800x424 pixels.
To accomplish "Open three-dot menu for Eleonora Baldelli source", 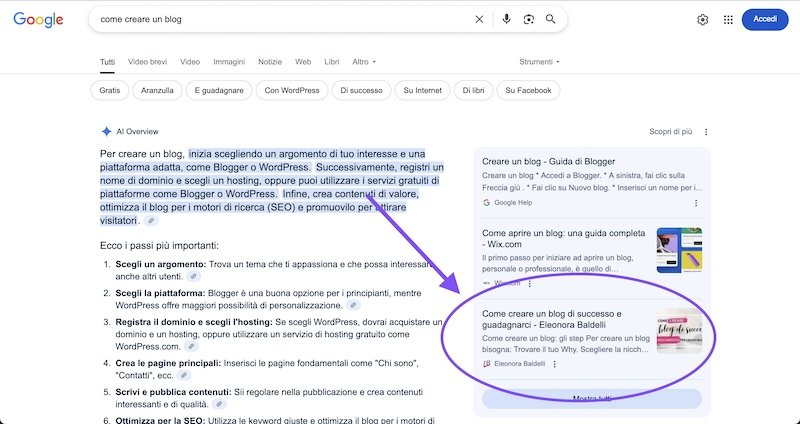I will 555,364.
